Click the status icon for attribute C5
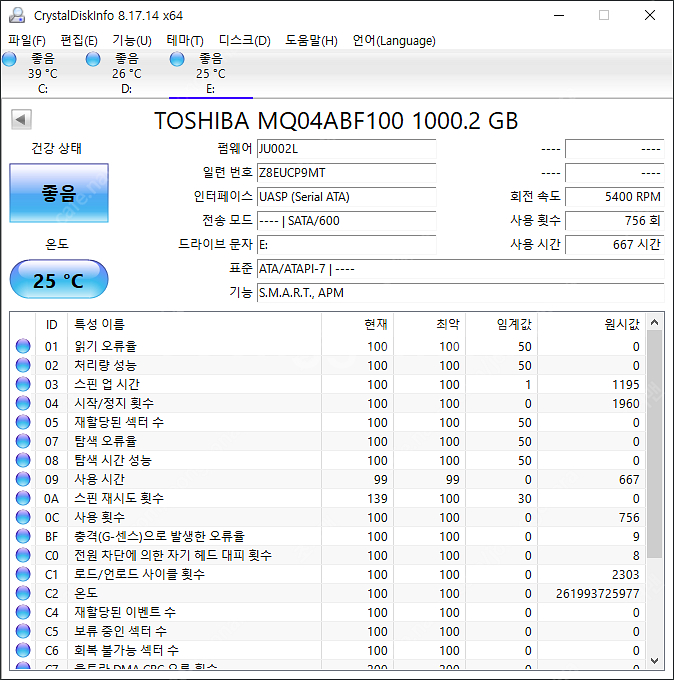Screen dimensions: 674x680 [23, 631]
